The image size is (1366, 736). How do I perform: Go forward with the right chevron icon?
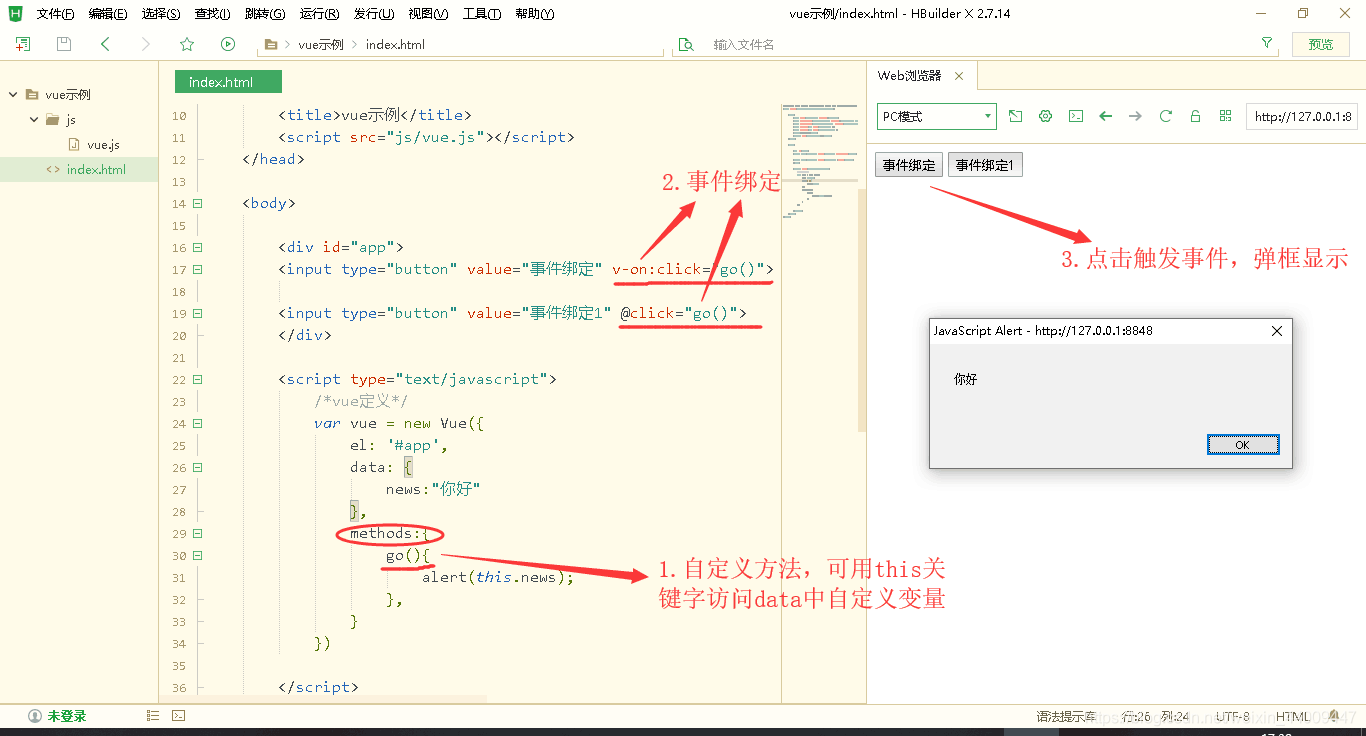146,44
